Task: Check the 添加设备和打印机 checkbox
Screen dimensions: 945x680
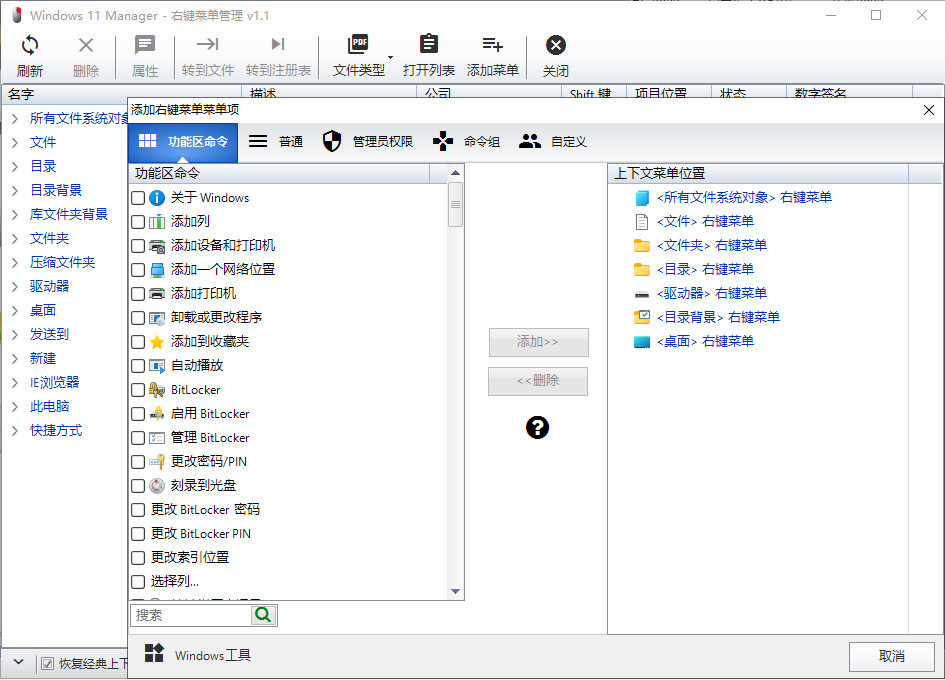Action: pyautogui.click(x=138, y=246)
